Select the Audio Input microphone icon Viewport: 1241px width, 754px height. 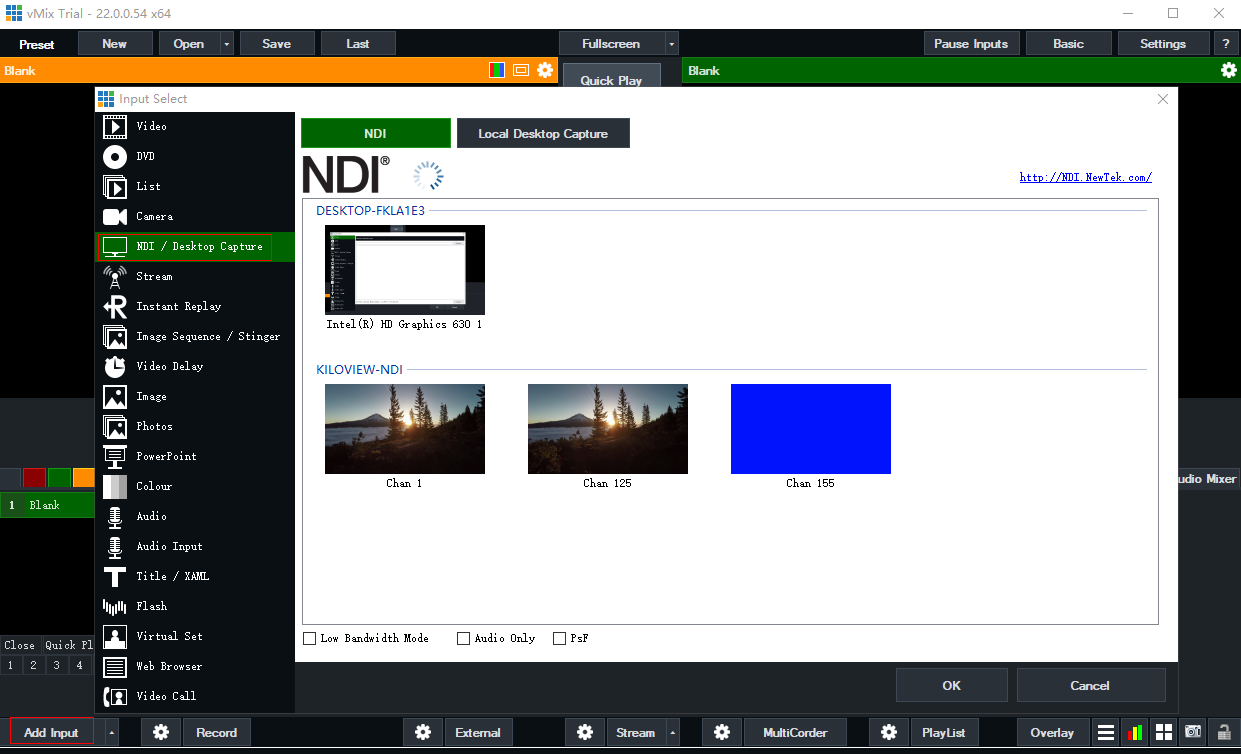point(115,547)
